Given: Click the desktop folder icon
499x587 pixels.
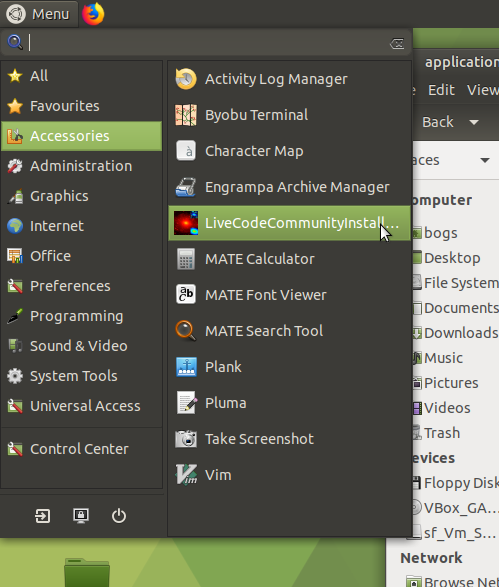Looking at the screenshot, I should 87,572.
